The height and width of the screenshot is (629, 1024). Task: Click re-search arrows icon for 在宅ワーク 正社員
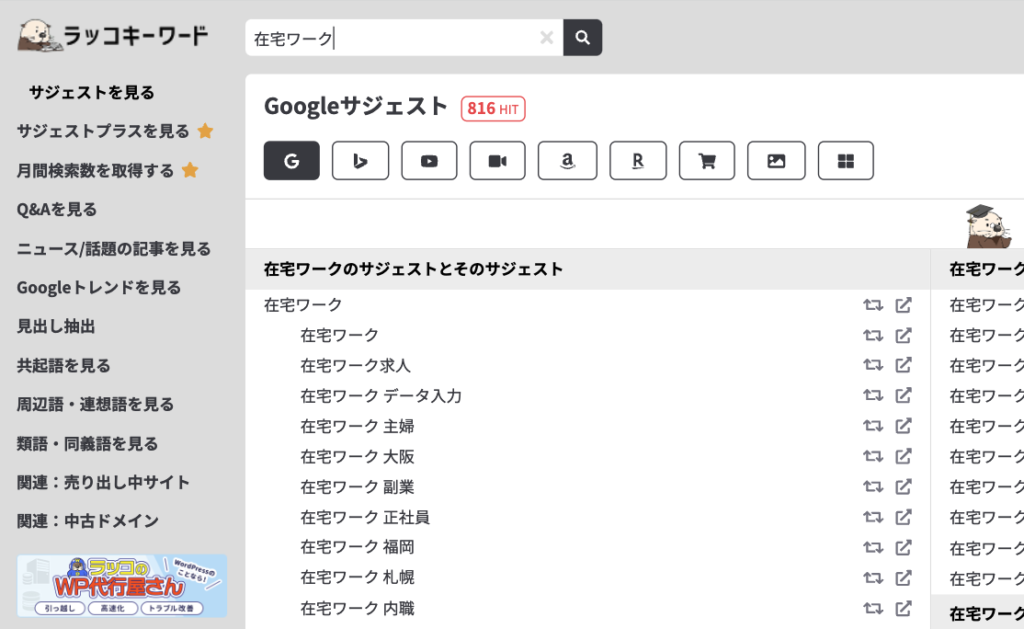pyautogui.click(x=872, y=517)
